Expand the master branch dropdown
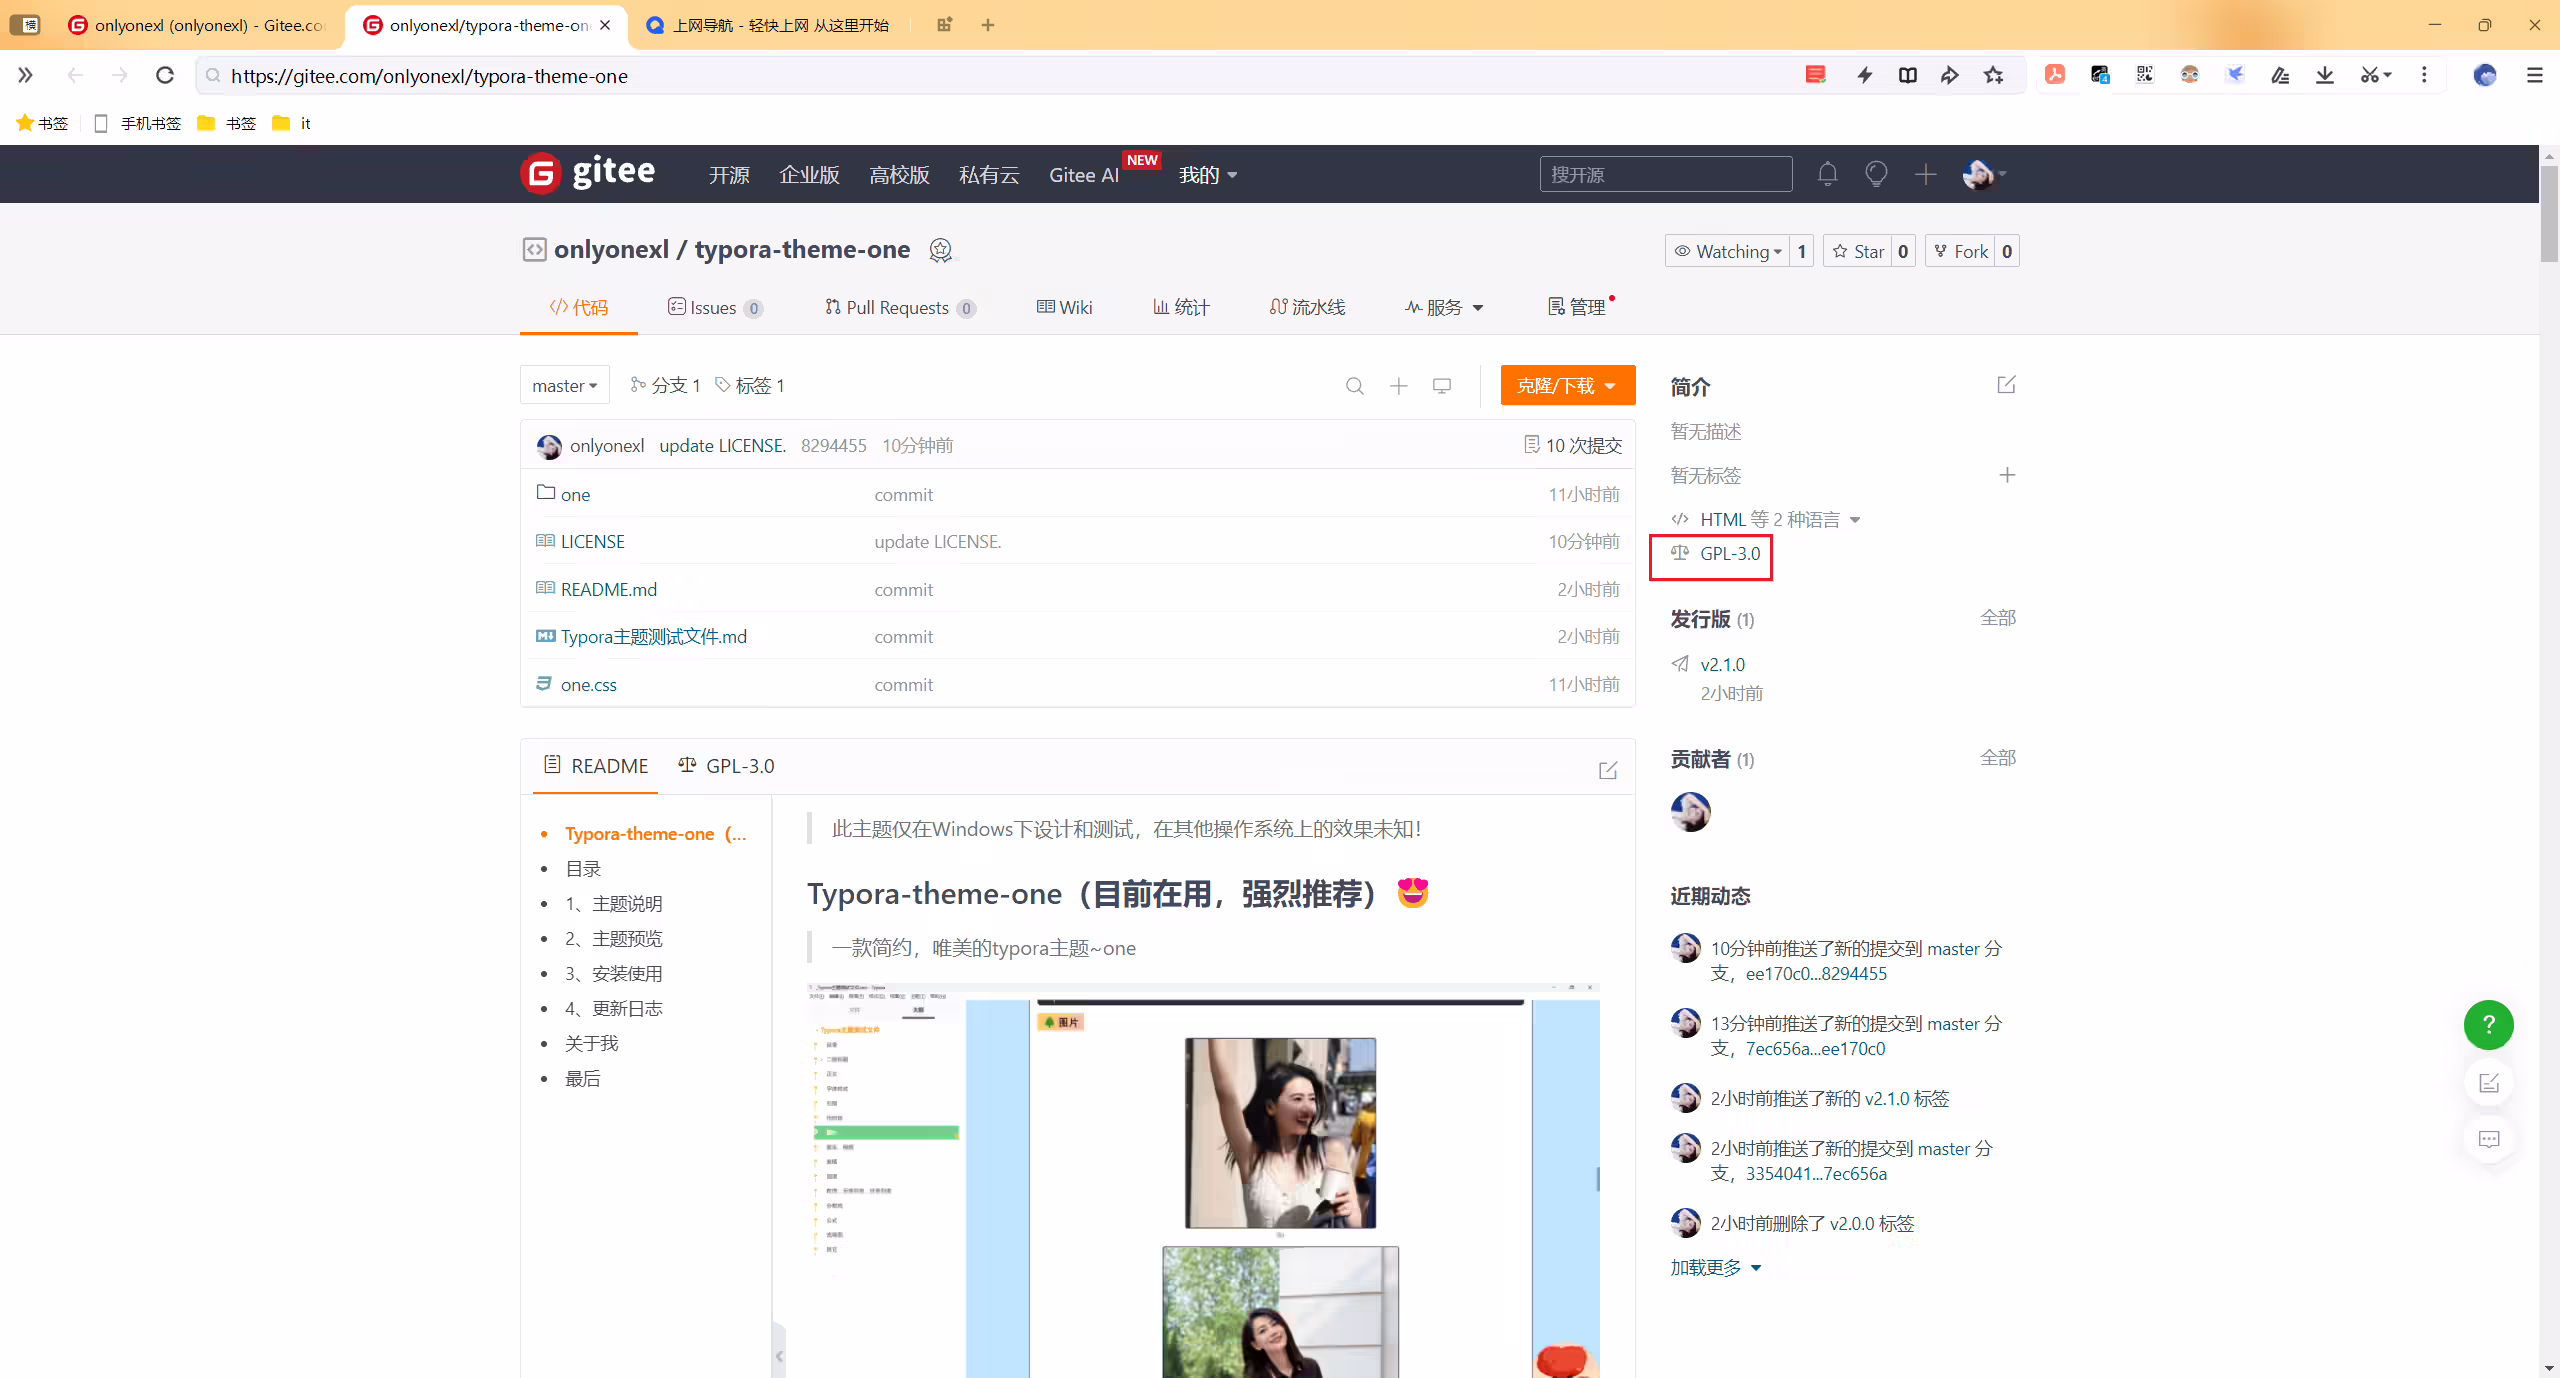This screenshot has width=2560, height=1378. 565,386
